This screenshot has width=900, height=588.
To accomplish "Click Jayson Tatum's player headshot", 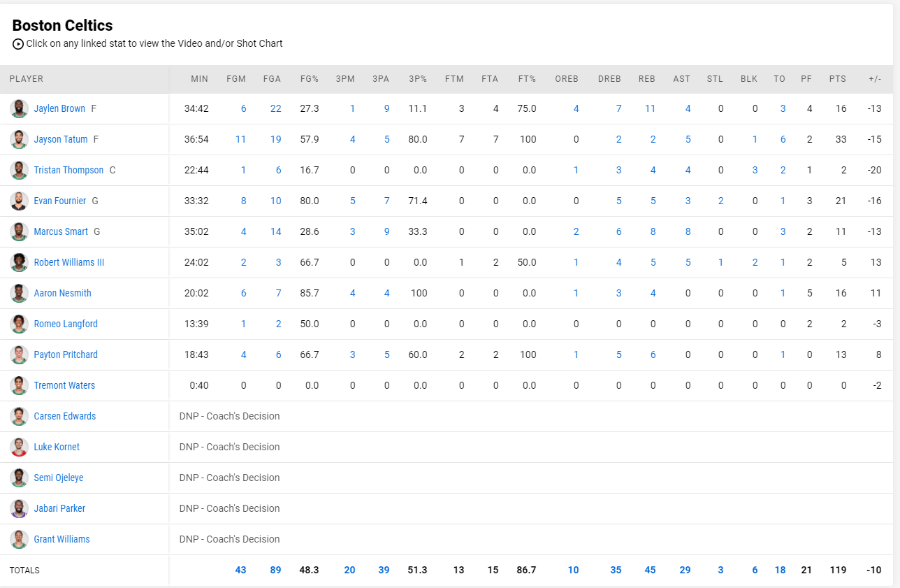I will pyautogui.click(x=19, y=140).
